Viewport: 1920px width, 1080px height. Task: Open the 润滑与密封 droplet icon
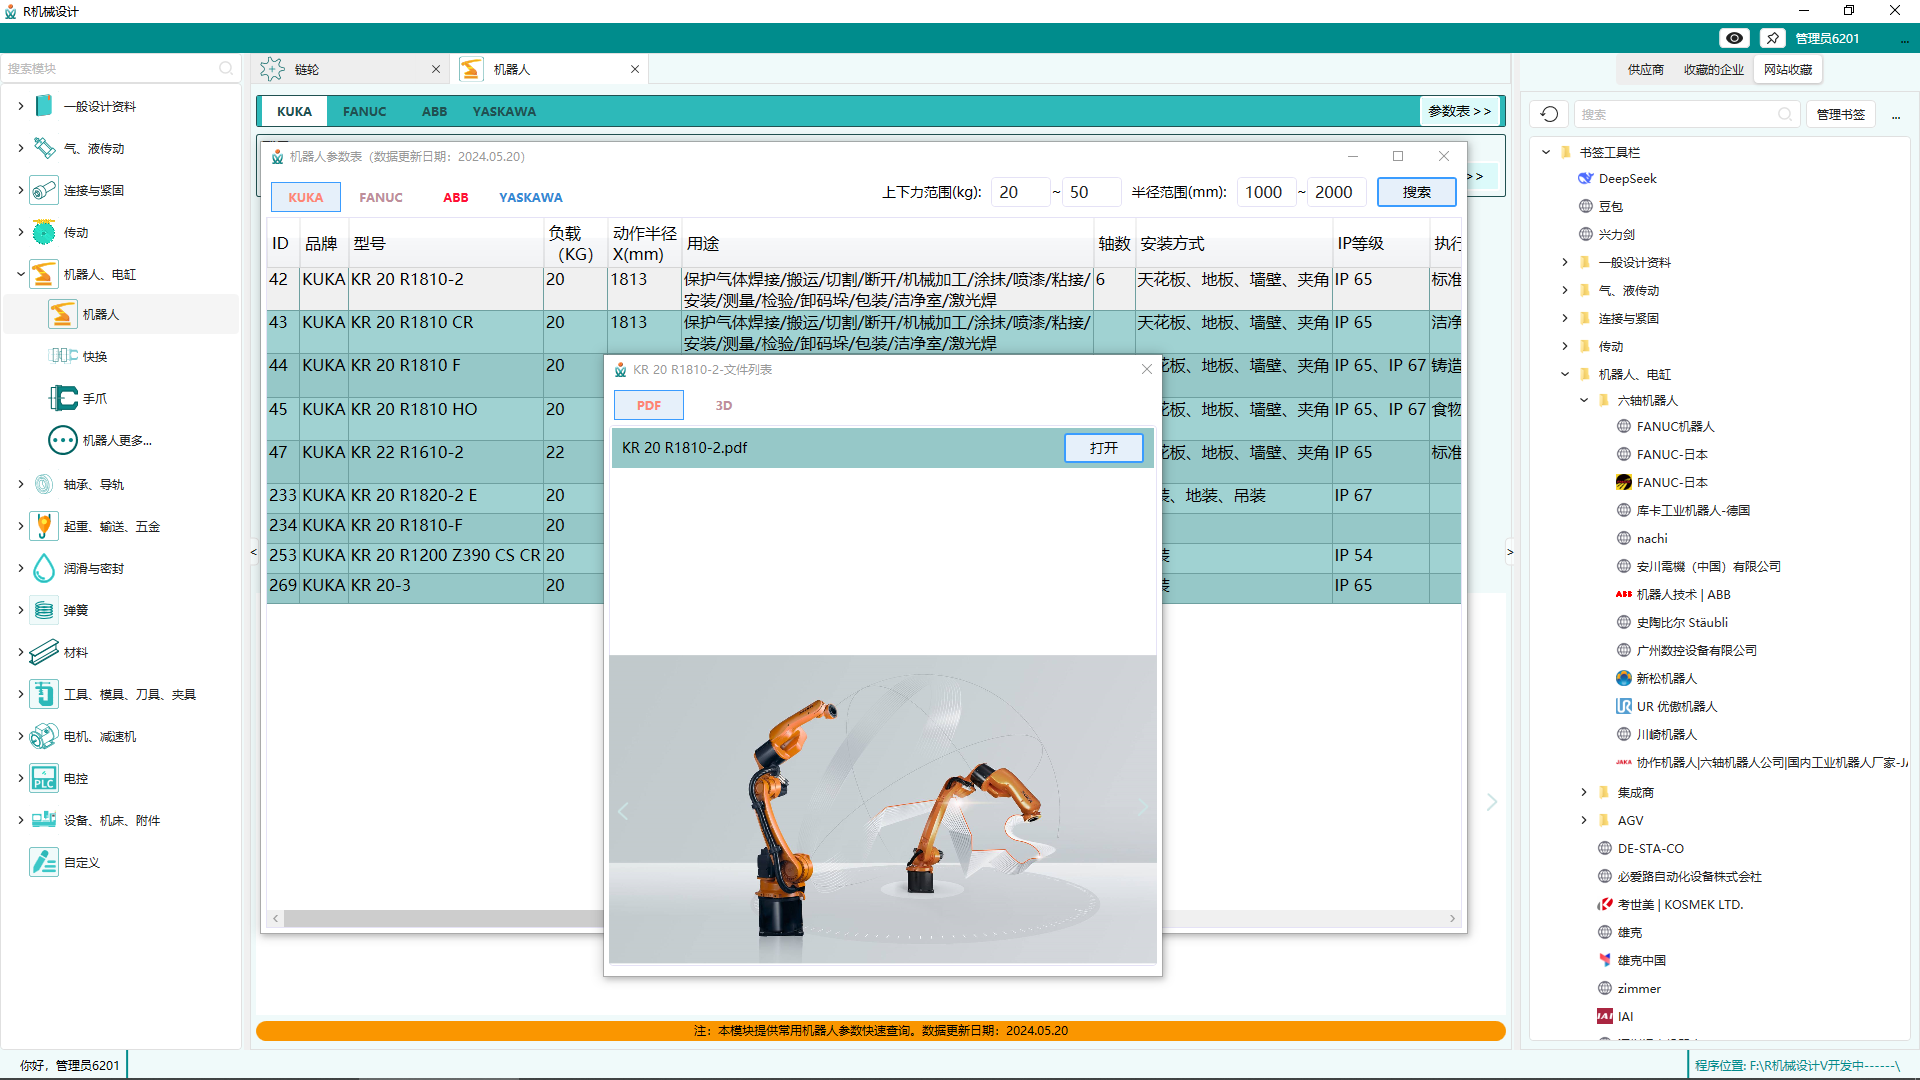tap(44, 568)
